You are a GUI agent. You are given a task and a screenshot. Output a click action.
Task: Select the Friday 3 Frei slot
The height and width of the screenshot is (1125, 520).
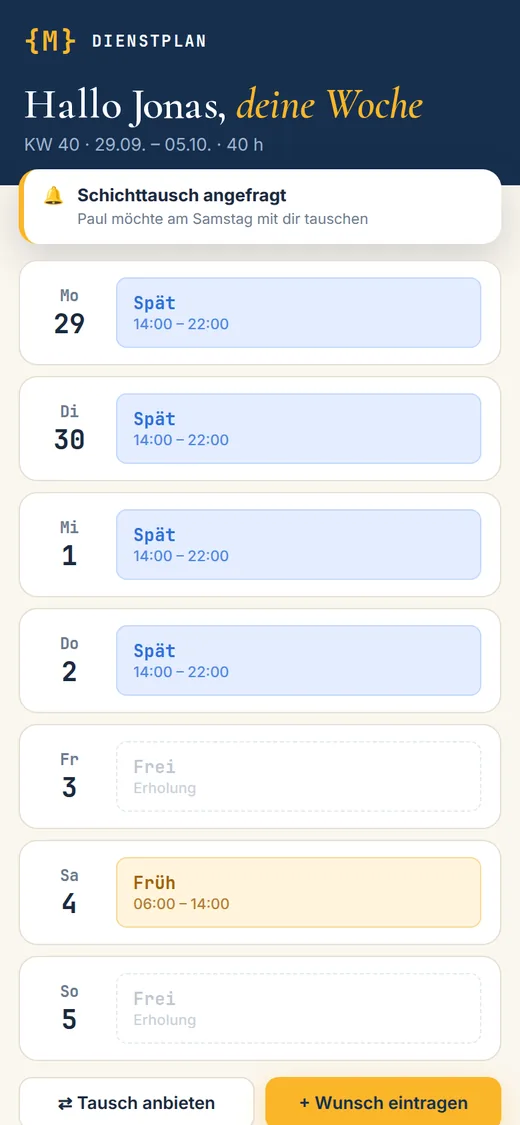(x=298, y=776)
